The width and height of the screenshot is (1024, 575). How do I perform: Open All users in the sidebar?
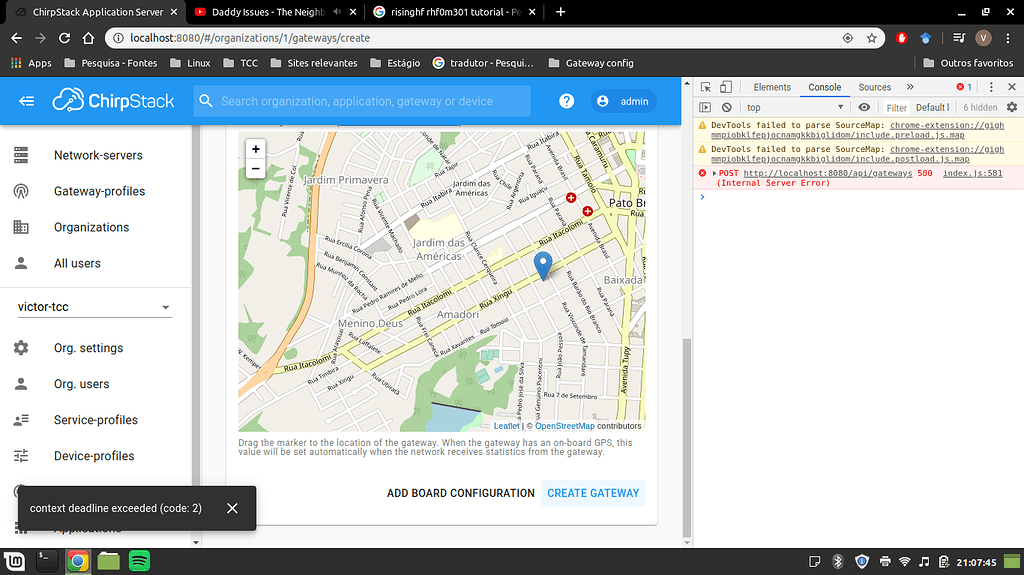(77, 263)
